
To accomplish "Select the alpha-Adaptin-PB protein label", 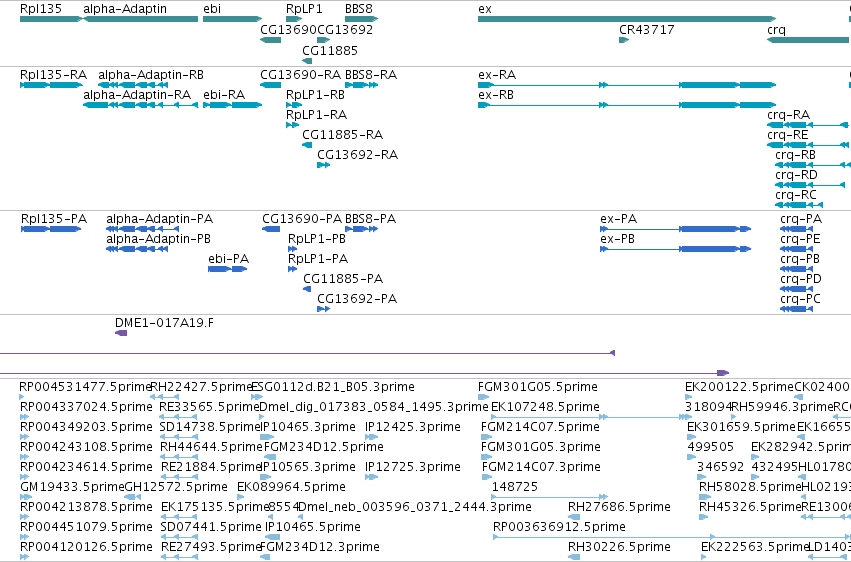I will point(158,239).
